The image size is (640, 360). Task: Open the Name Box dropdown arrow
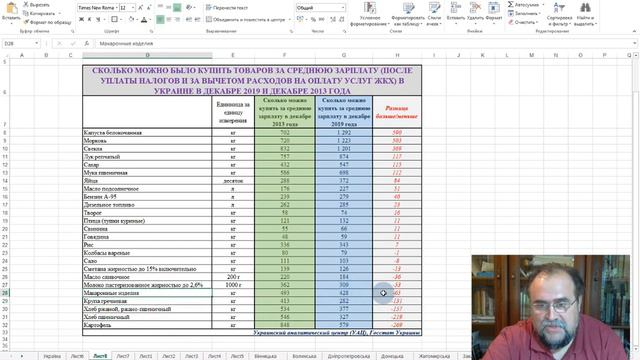[37, 43]
